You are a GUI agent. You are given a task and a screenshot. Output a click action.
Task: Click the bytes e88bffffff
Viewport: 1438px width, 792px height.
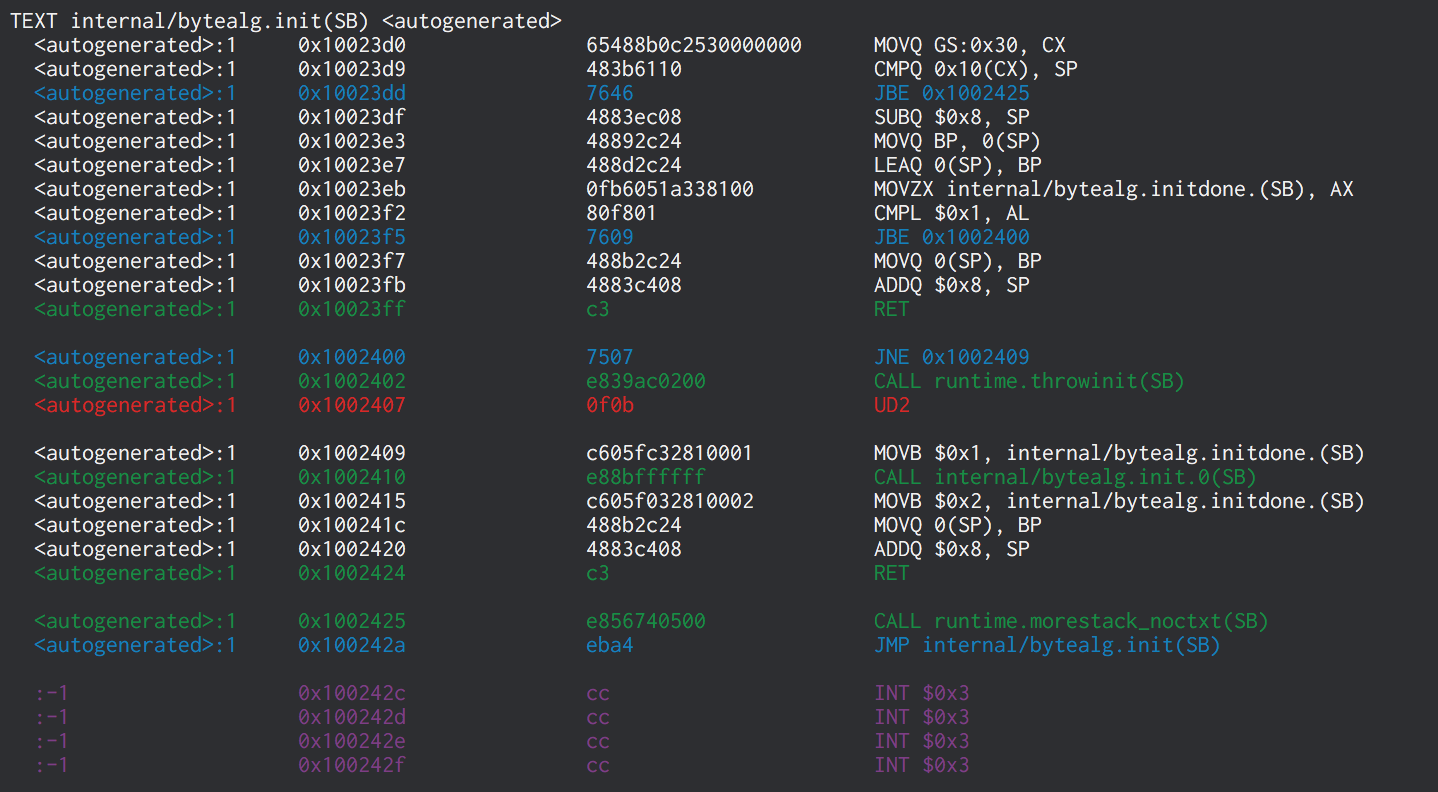[x=645, y=477]
